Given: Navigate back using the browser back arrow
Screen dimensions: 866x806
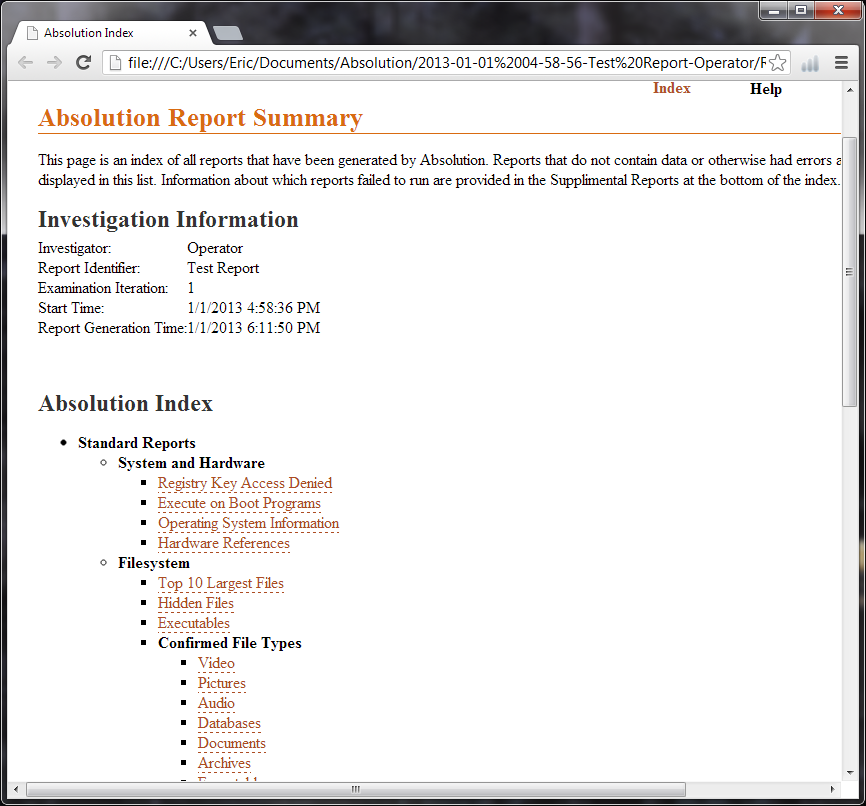Looking at the screenshot, I should [x=25, y=62].
